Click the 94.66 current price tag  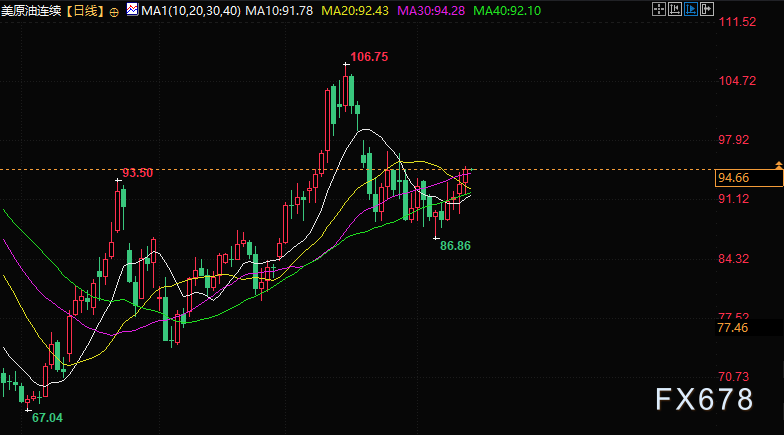[x=748, y=178]
